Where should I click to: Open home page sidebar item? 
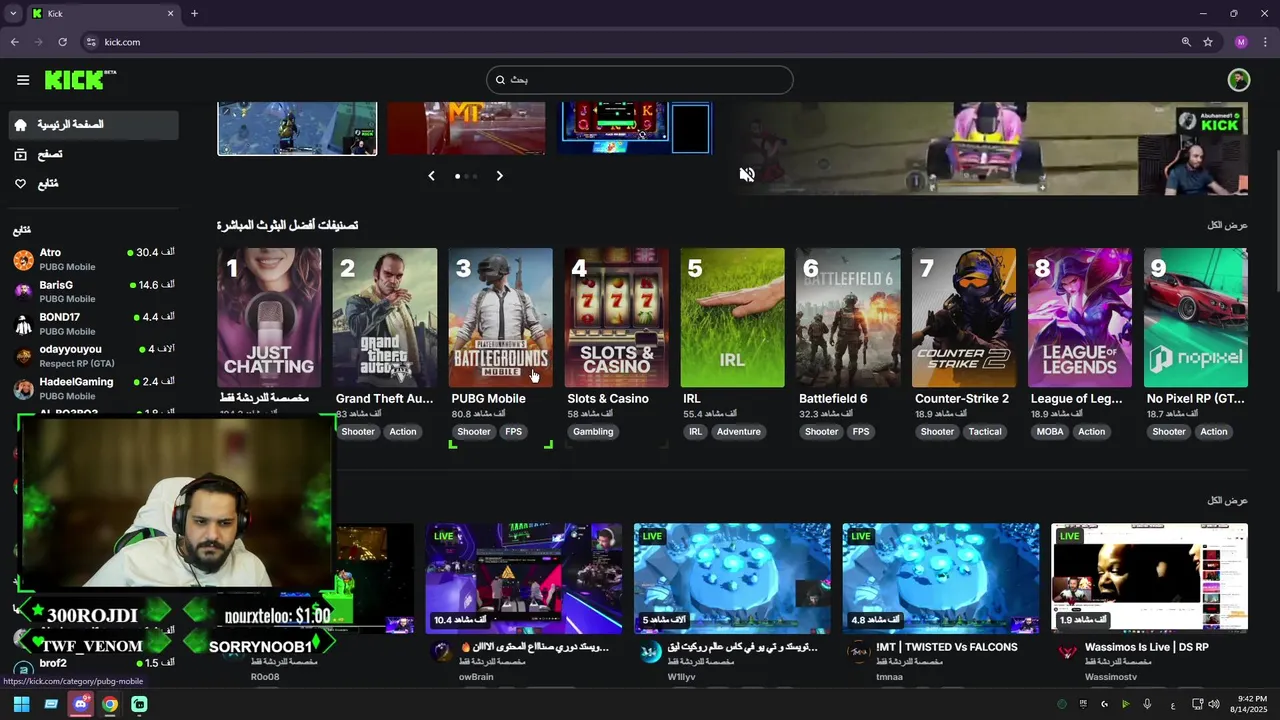[94, 125]
